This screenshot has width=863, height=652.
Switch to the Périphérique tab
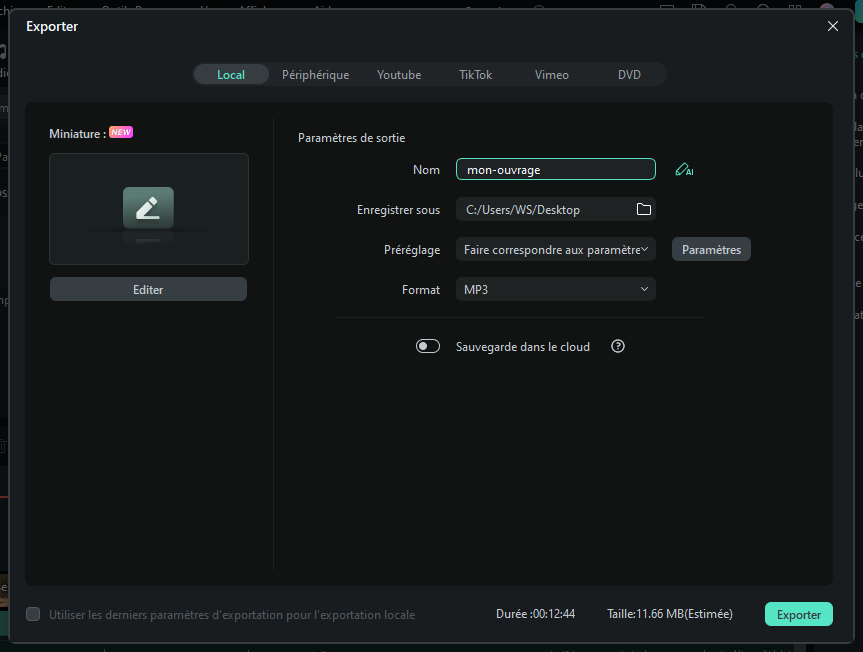tap(315, 75)
